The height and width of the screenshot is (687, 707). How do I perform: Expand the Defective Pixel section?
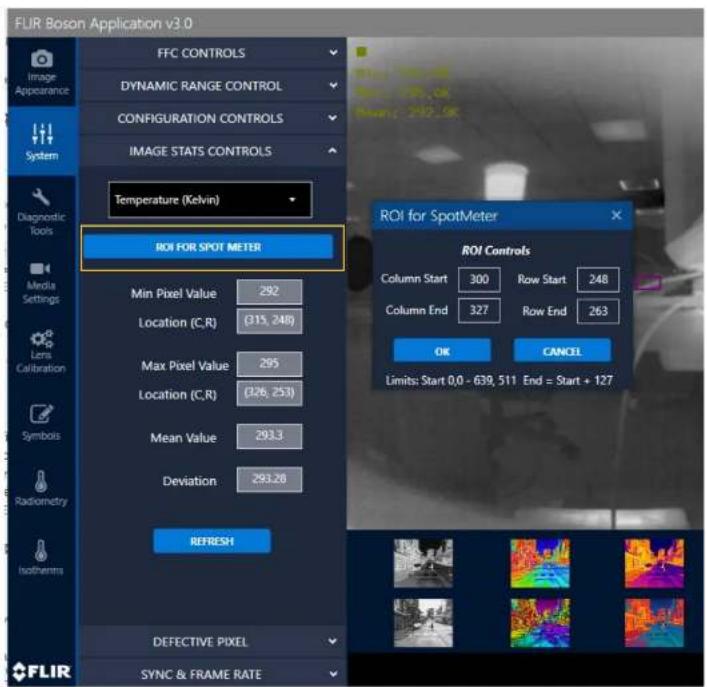pyautogui.click(x=213, y=641)
